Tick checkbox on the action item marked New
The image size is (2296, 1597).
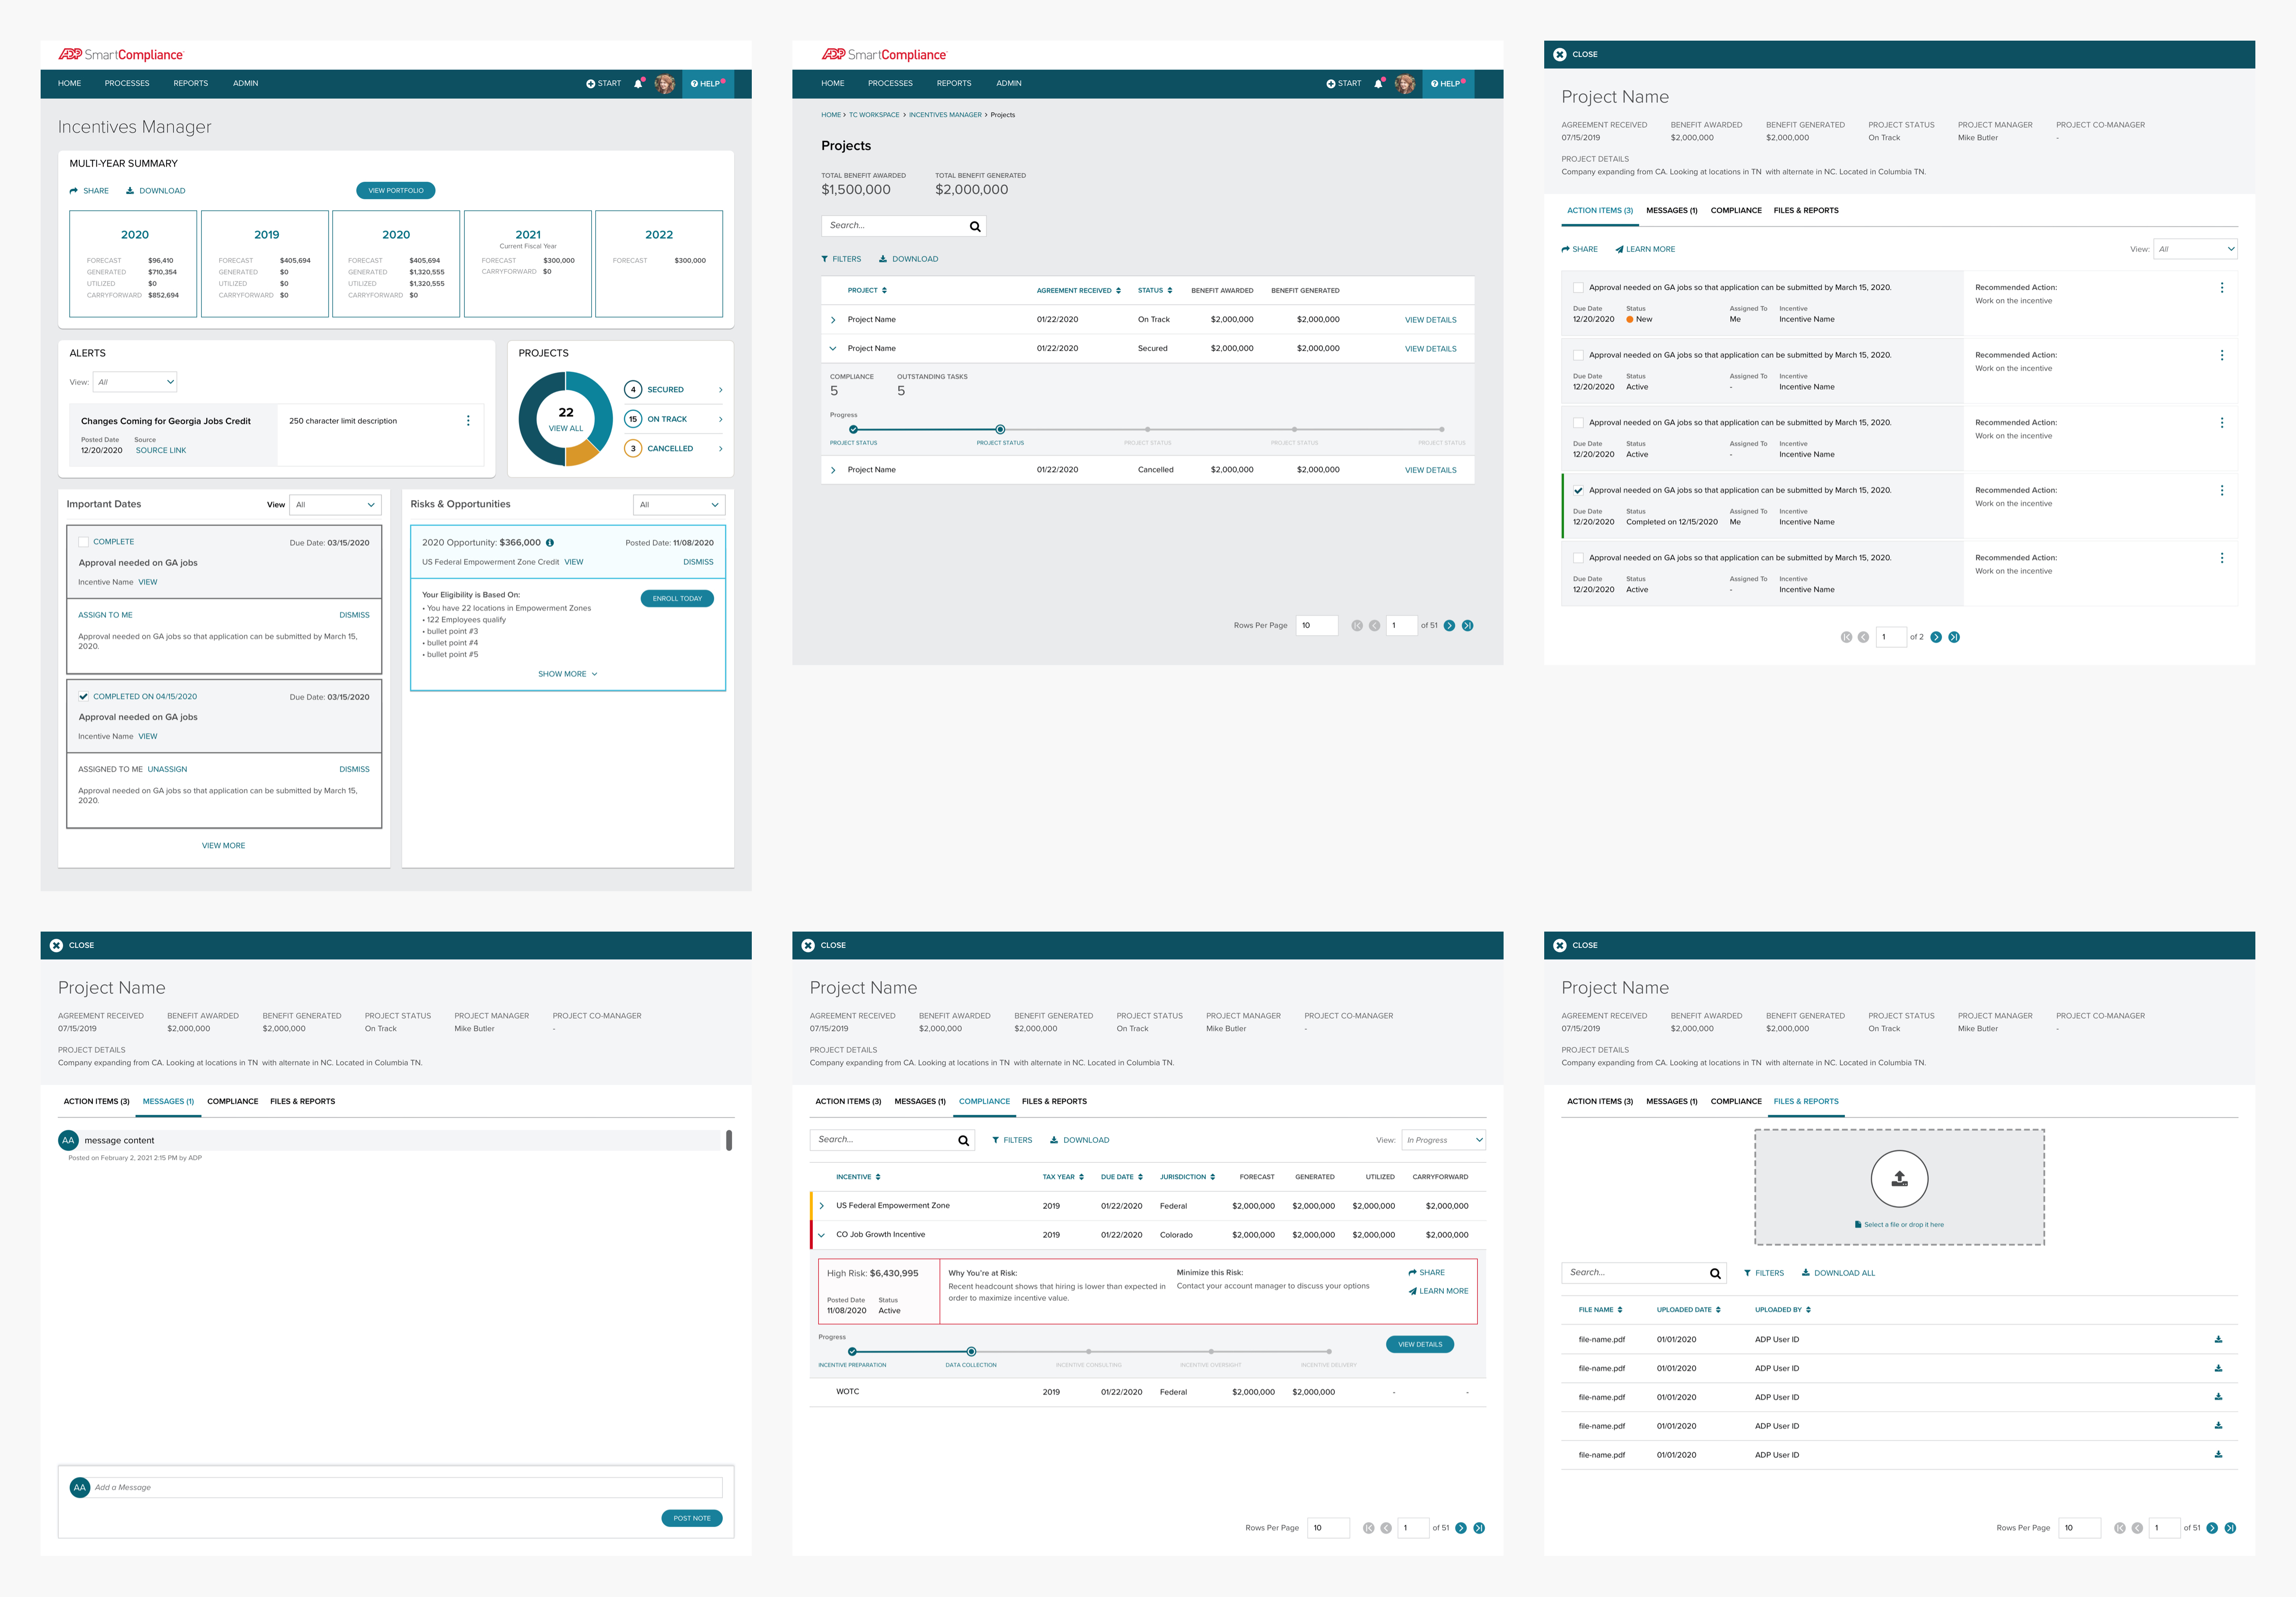(1578, 288)
